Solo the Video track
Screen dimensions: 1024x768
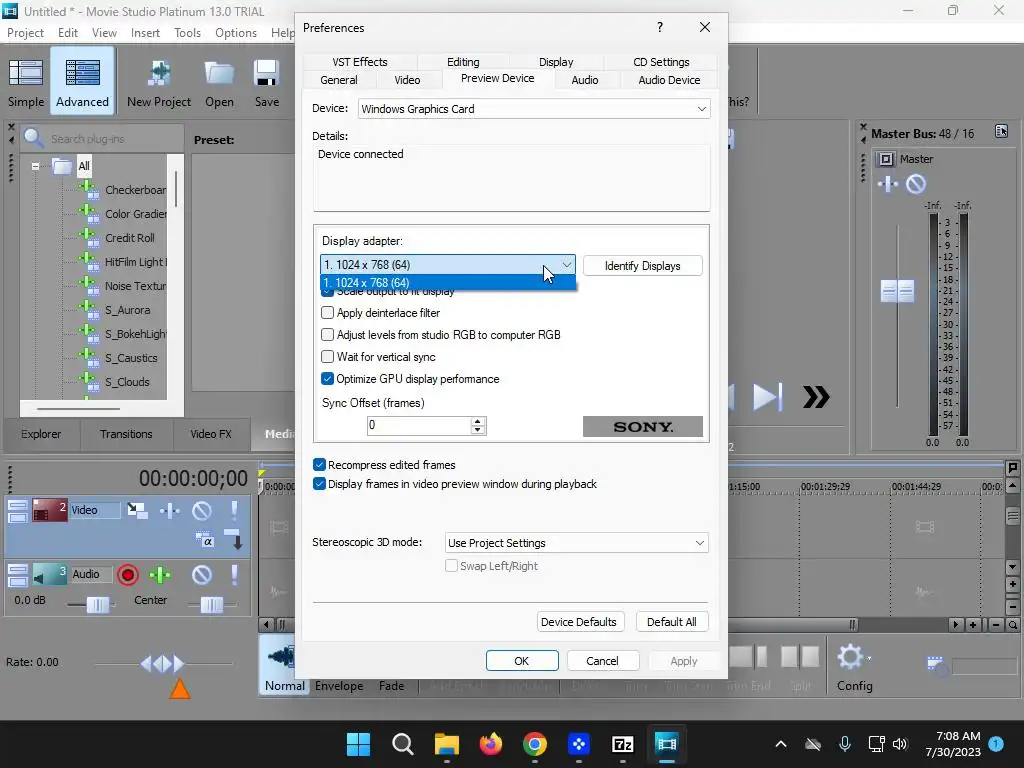234,510
